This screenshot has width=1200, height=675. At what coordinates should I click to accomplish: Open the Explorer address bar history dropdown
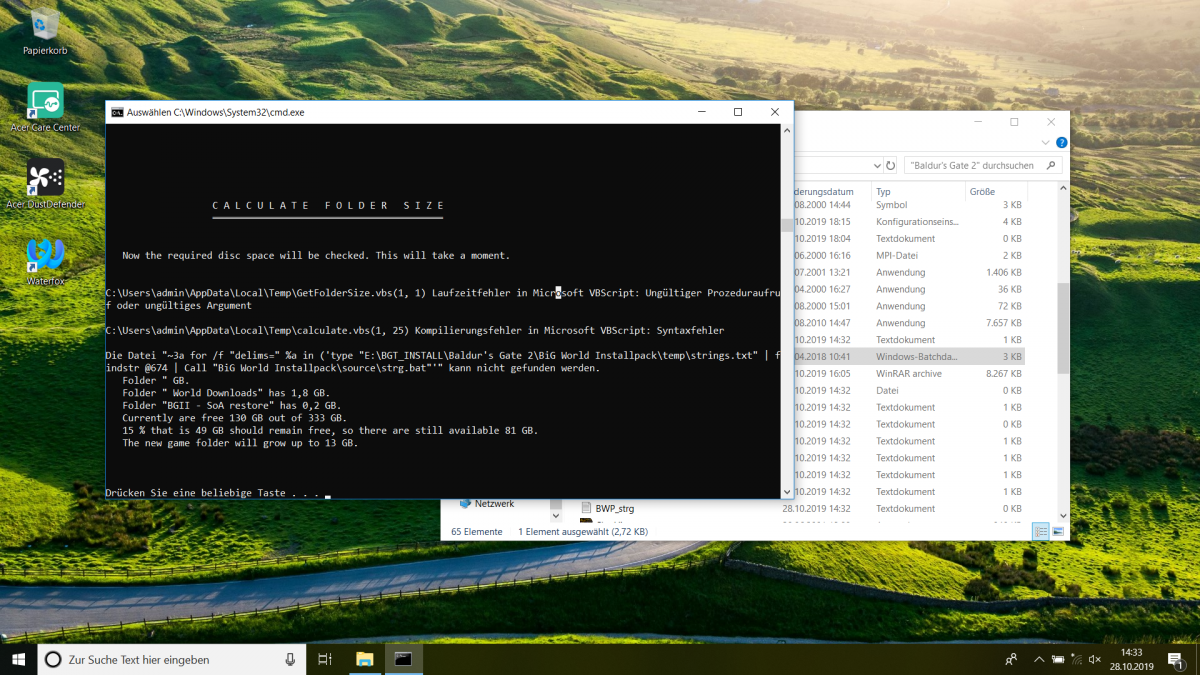(x=877, y=166)
